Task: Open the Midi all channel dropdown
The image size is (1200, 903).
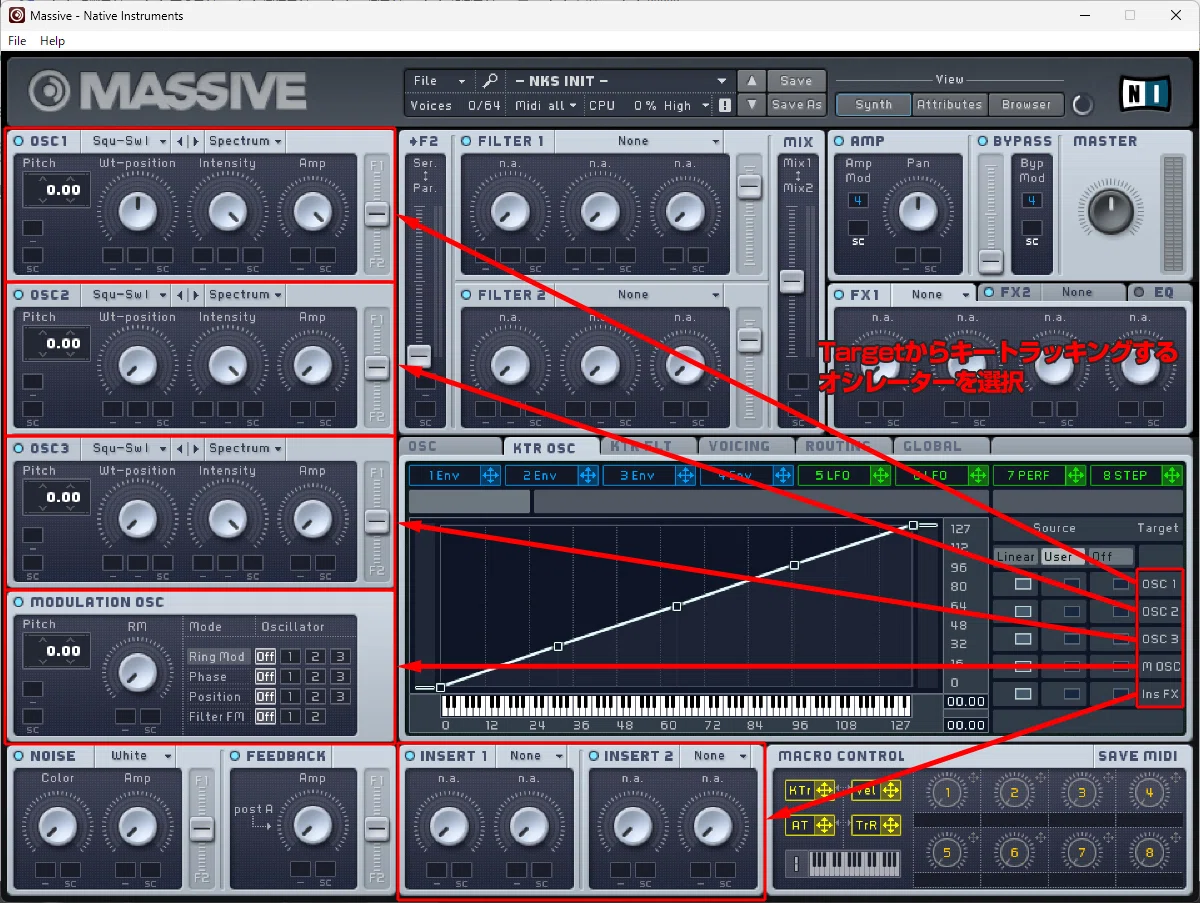Action: pyautogui.click(x=546, y=105)
